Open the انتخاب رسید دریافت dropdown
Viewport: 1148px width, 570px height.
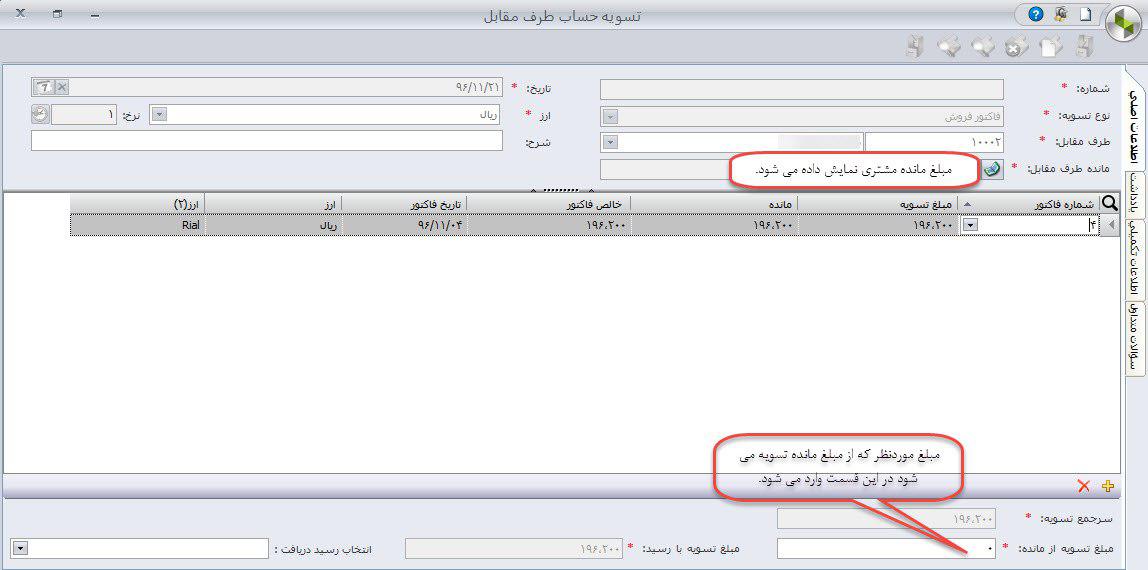coord(20,548)
